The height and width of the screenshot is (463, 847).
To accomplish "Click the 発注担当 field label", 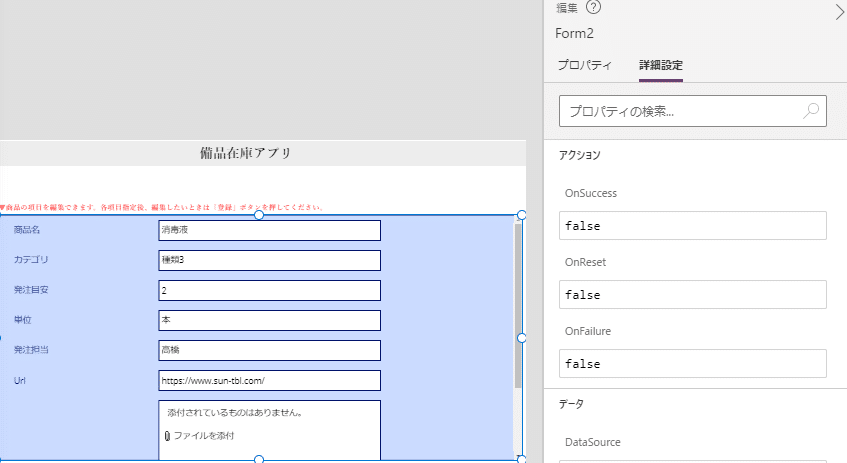I will coord(31,350).
